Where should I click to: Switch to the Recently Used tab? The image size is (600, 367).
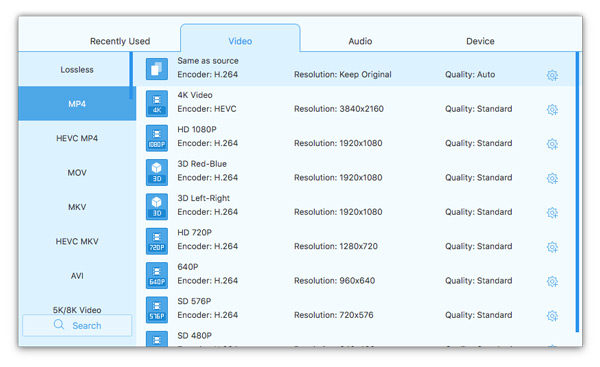point(120,41)
